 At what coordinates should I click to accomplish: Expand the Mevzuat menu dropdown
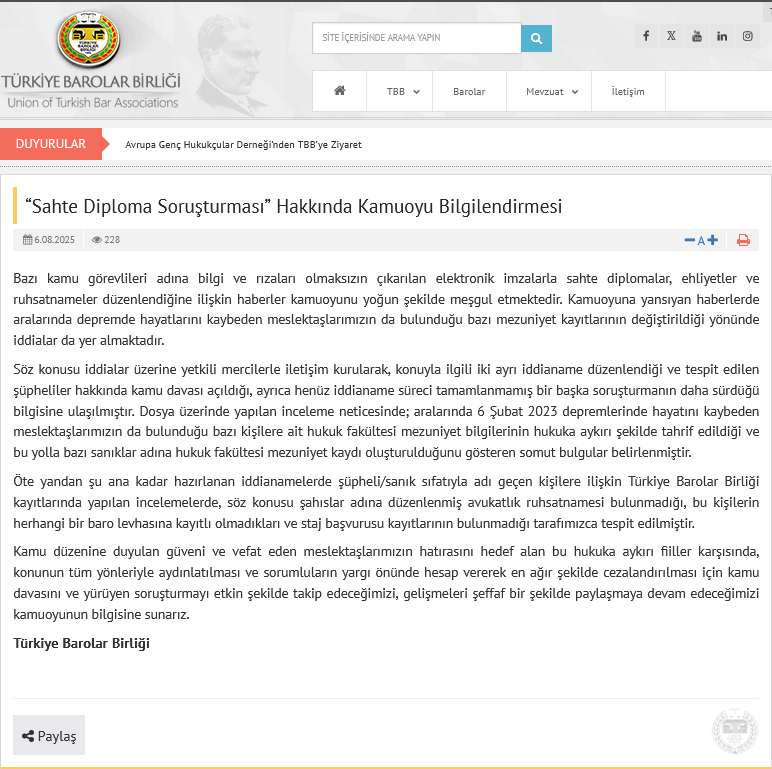tap(551, 92)
